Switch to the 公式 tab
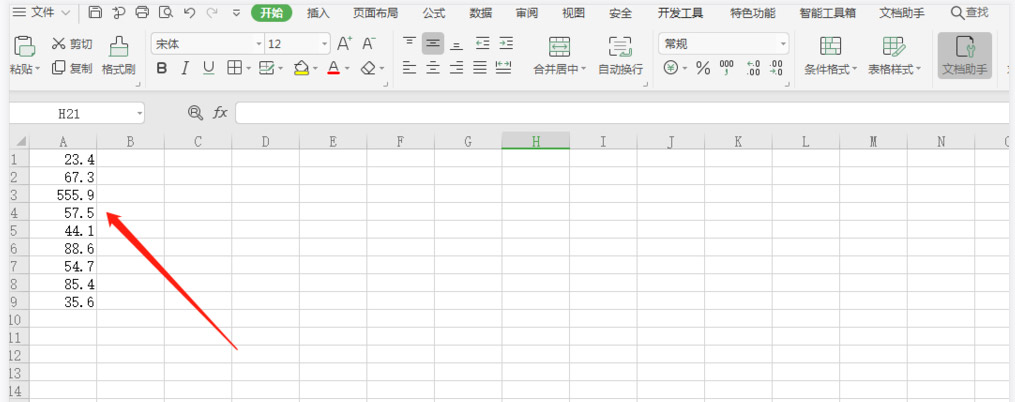 [434, 12]
